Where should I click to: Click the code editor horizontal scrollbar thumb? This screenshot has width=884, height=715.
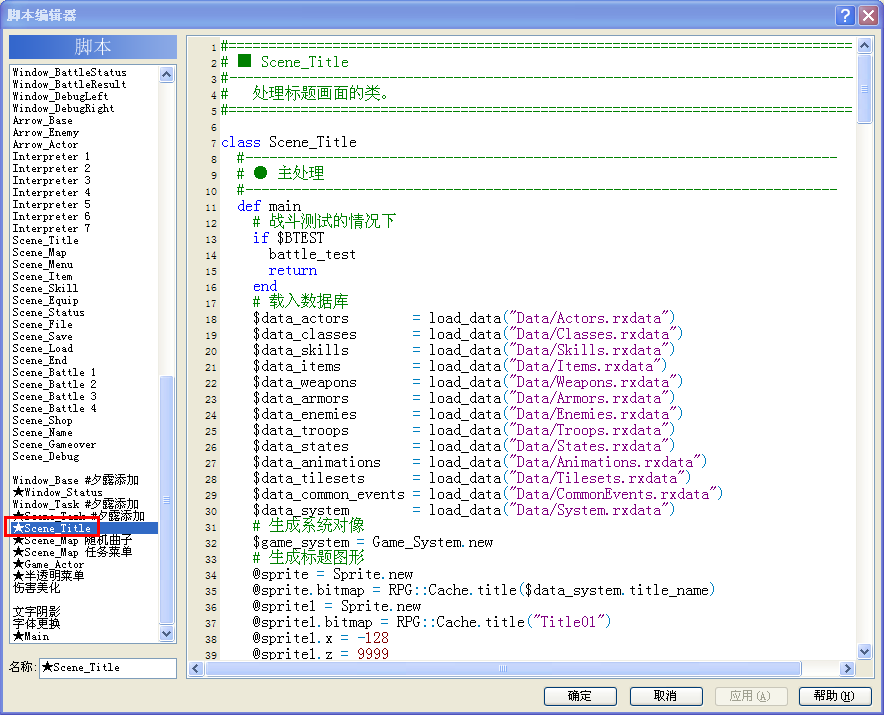click(503, 668)
